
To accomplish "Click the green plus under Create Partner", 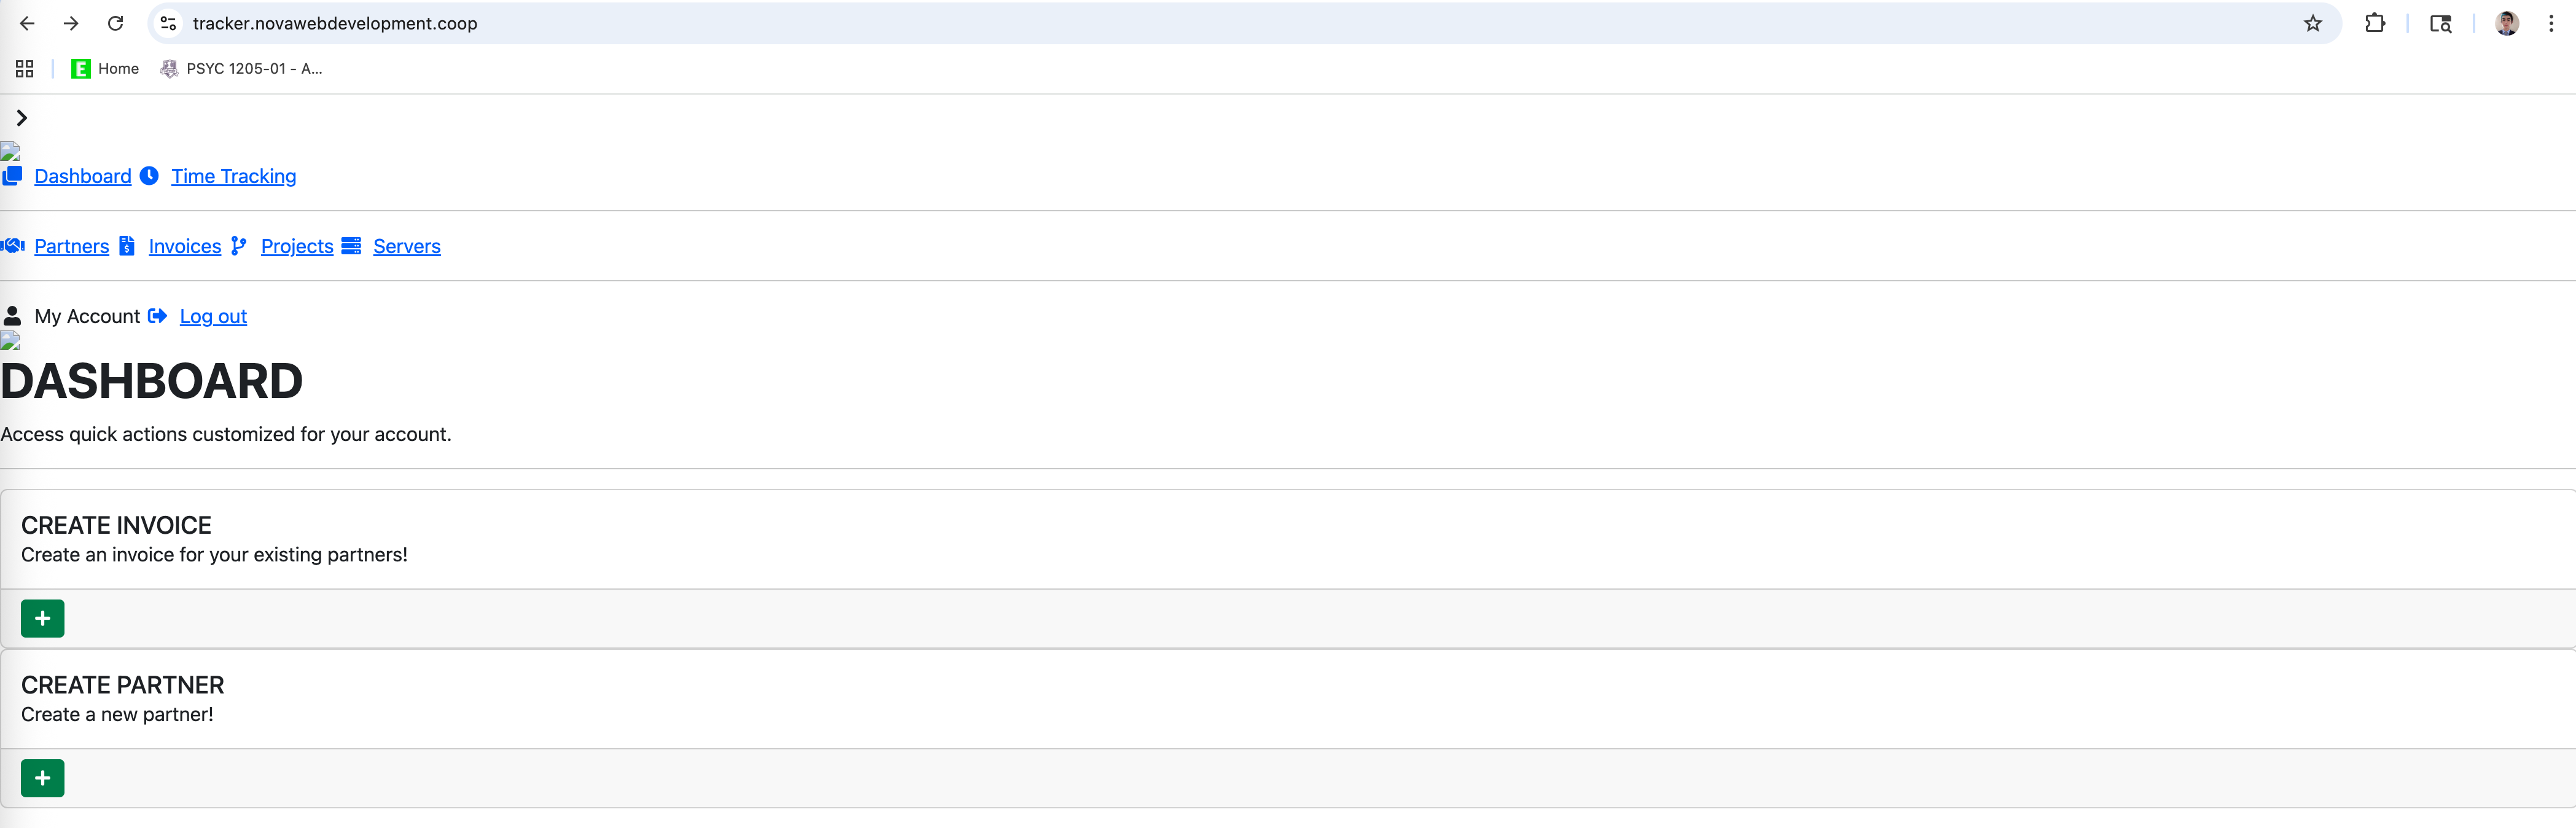I will point(42,778).
